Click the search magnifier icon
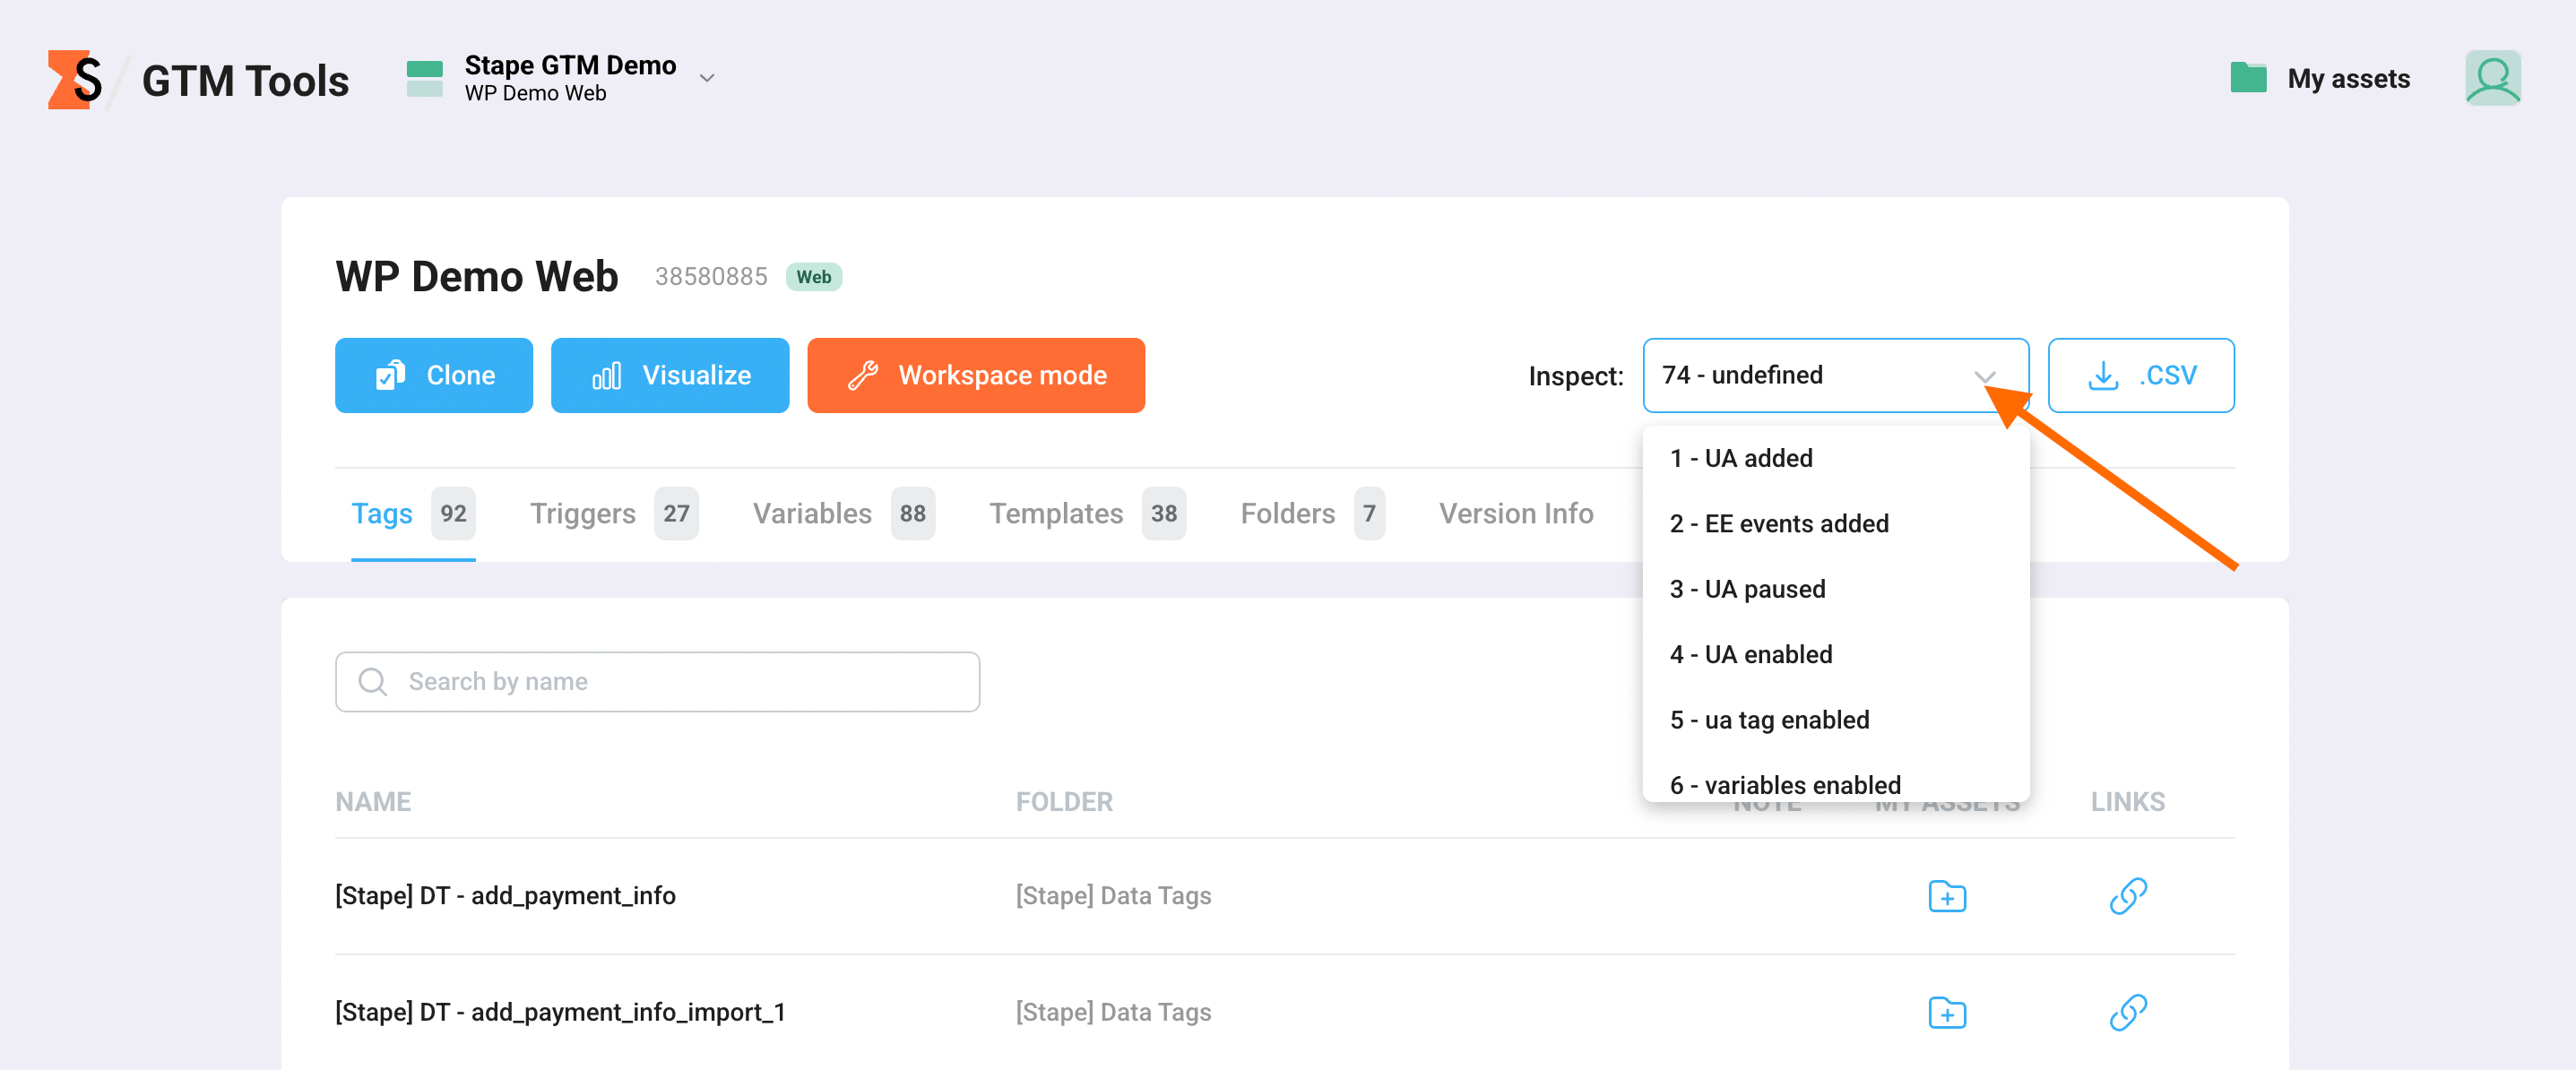This screenshot has width=2576, height=1070. pos(373,682)
